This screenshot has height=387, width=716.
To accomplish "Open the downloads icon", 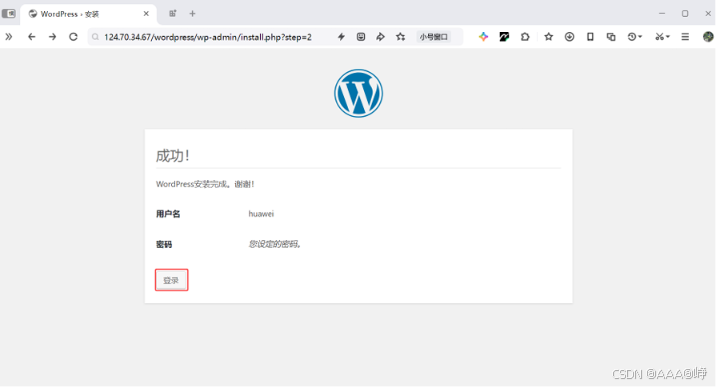I will point(569,37).
